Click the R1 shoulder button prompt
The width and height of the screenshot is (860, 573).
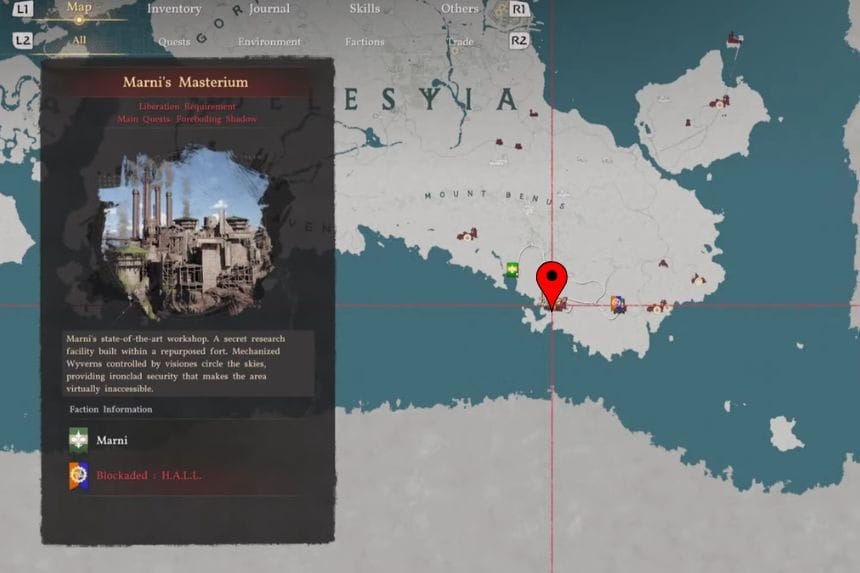[x=518, y=9]
